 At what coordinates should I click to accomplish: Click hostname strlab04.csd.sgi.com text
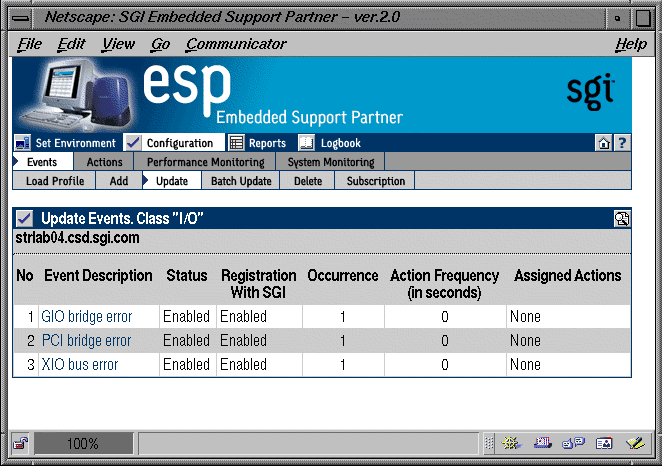[77, 238]
